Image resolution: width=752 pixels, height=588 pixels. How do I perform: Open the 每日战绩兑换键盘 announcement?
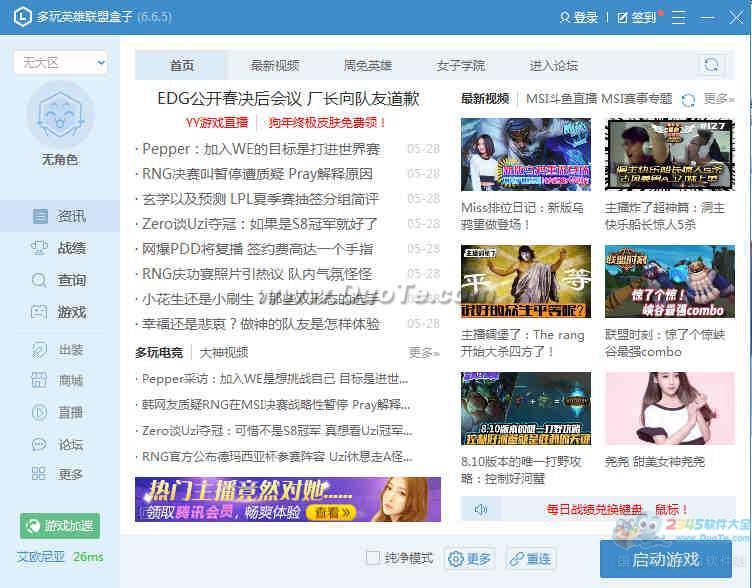coord(617,509)
